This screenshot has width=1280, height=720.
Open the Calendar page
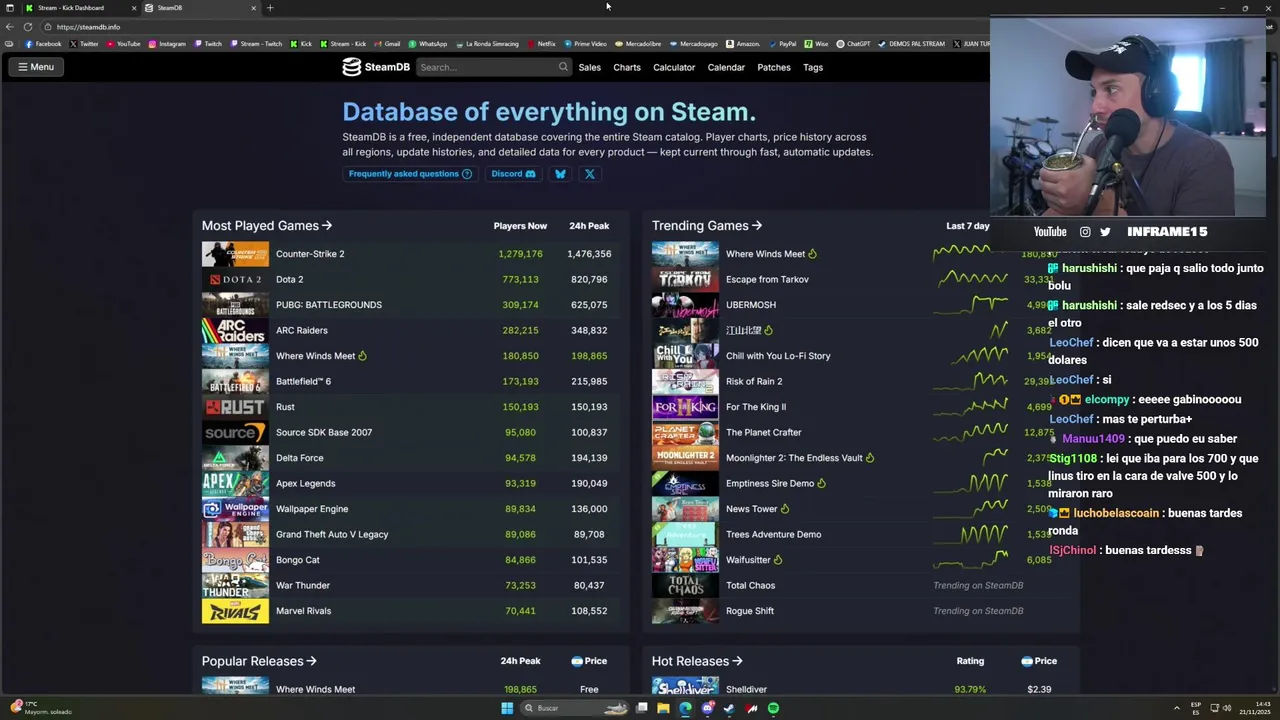click(x=726, y=67)
